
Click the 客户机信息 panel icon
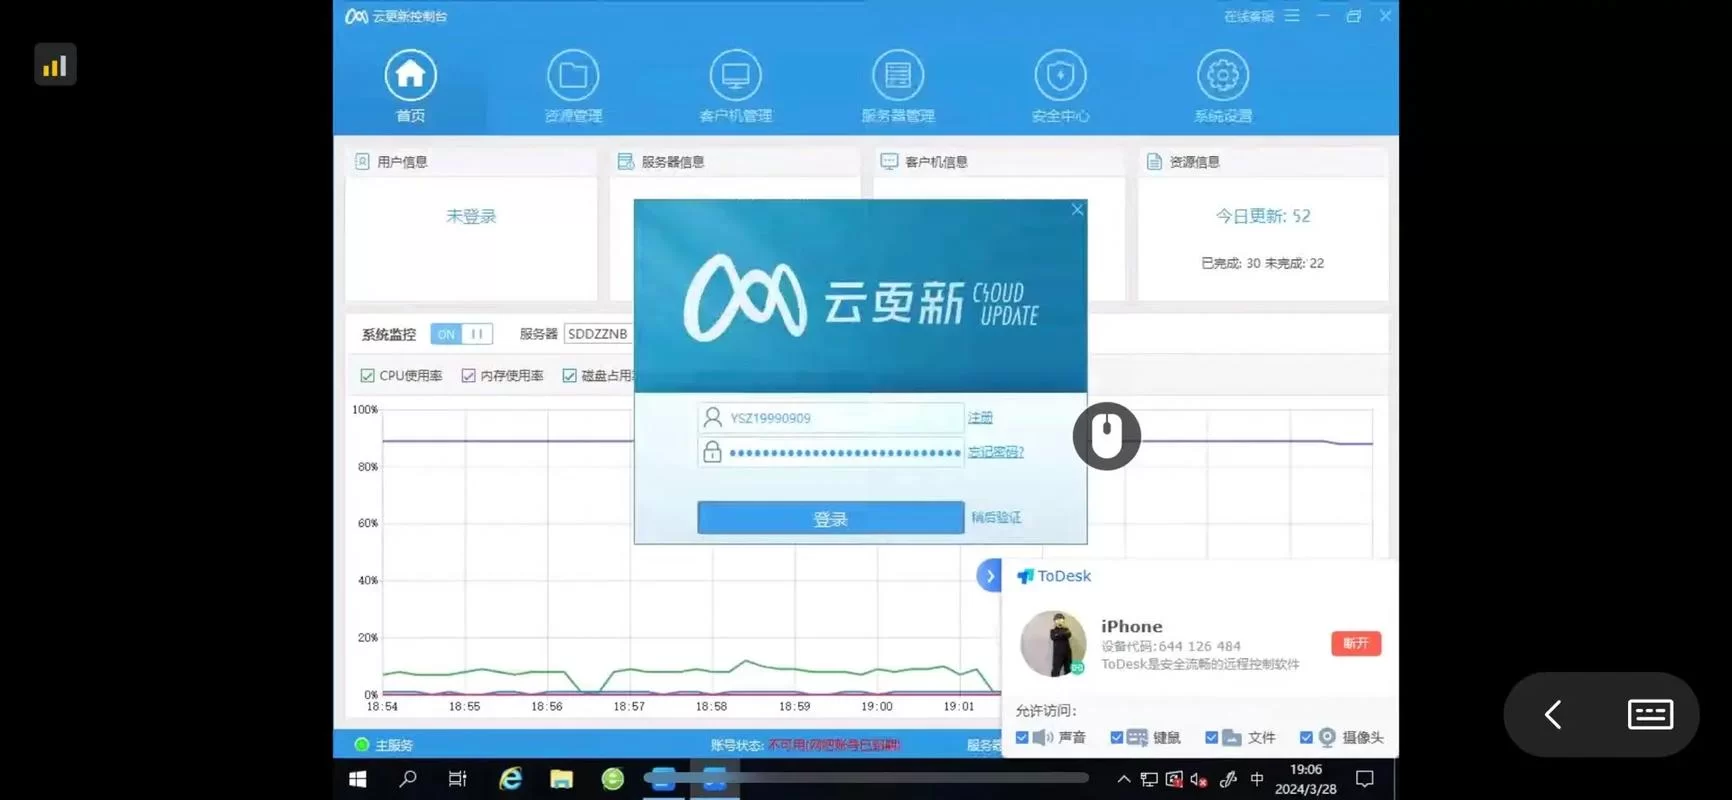[889, 161]
